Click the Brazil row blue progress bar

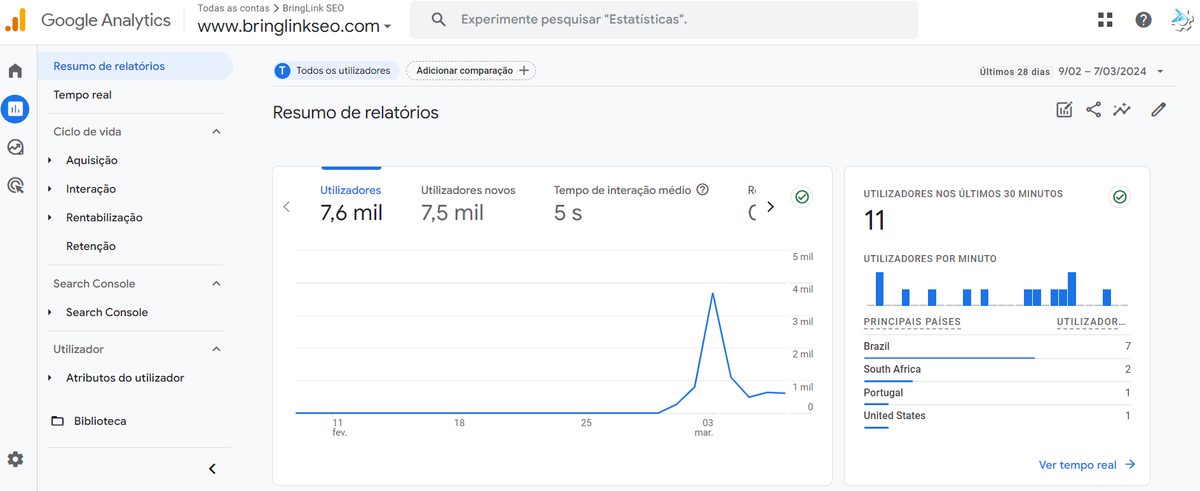(x=949, y=357)
